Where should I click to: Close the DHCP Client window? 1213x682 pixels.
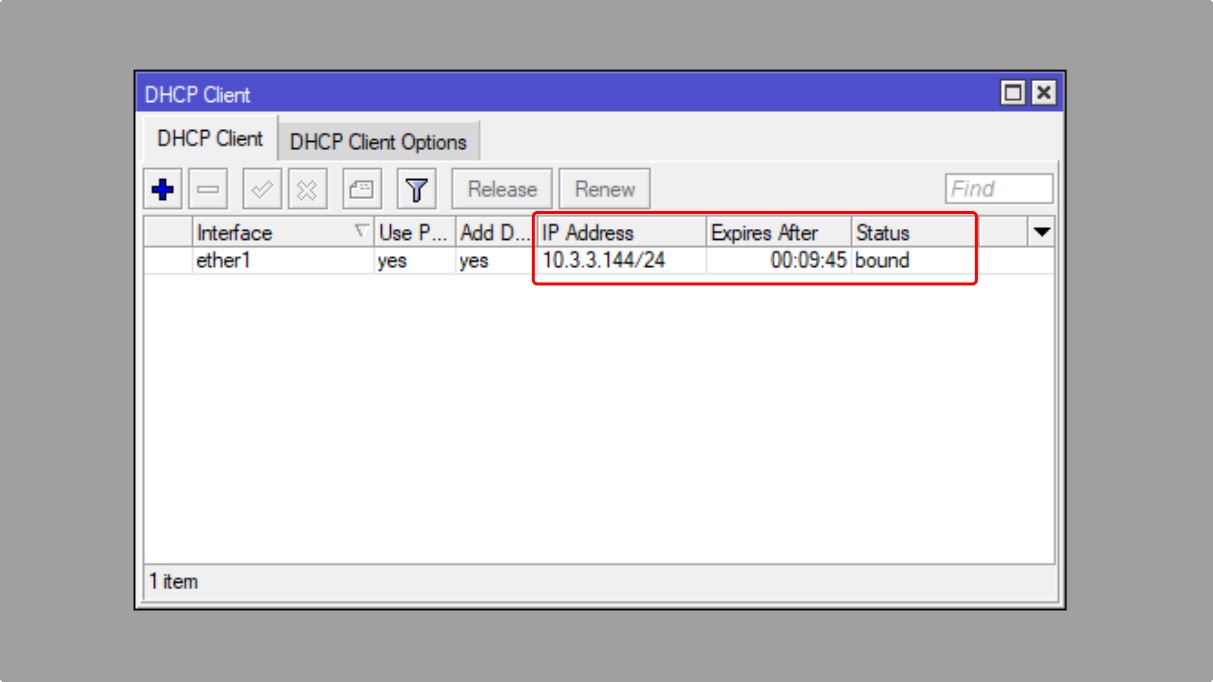(x=1043, y=94)
